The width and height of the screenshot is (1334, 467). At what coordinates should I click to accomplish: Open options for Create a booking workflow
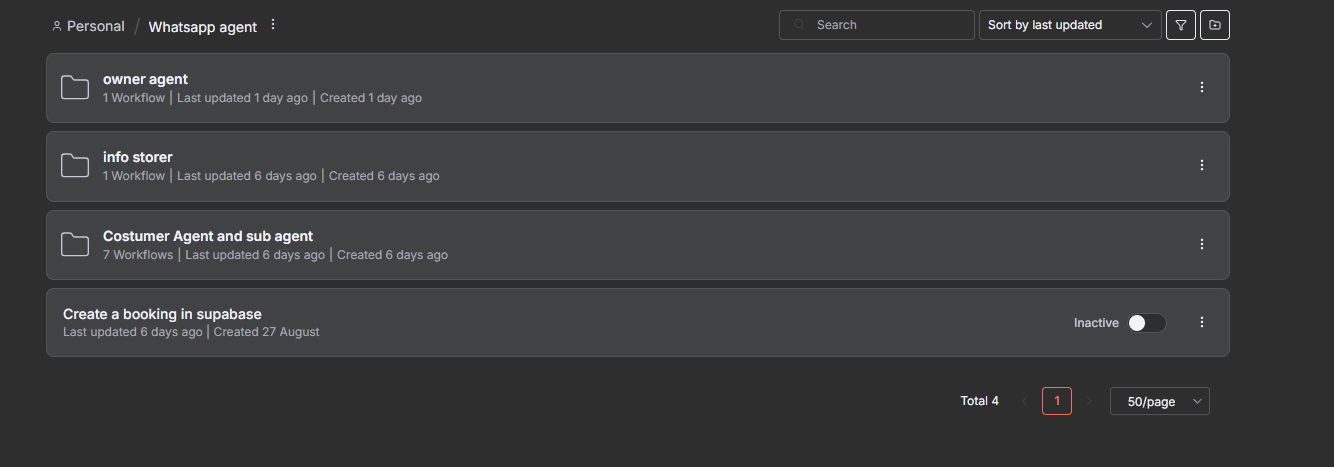[1202, 322]
